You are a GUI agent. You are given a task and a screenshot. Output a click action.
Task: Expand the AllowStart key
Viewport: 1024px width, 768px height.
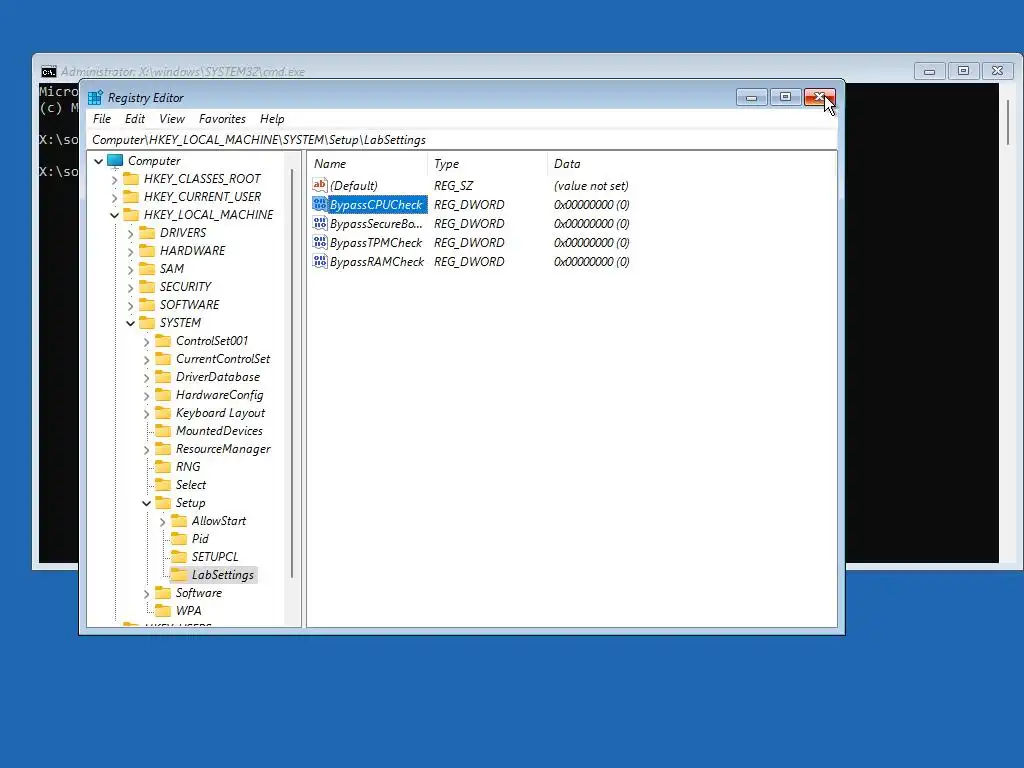[163, 521]
